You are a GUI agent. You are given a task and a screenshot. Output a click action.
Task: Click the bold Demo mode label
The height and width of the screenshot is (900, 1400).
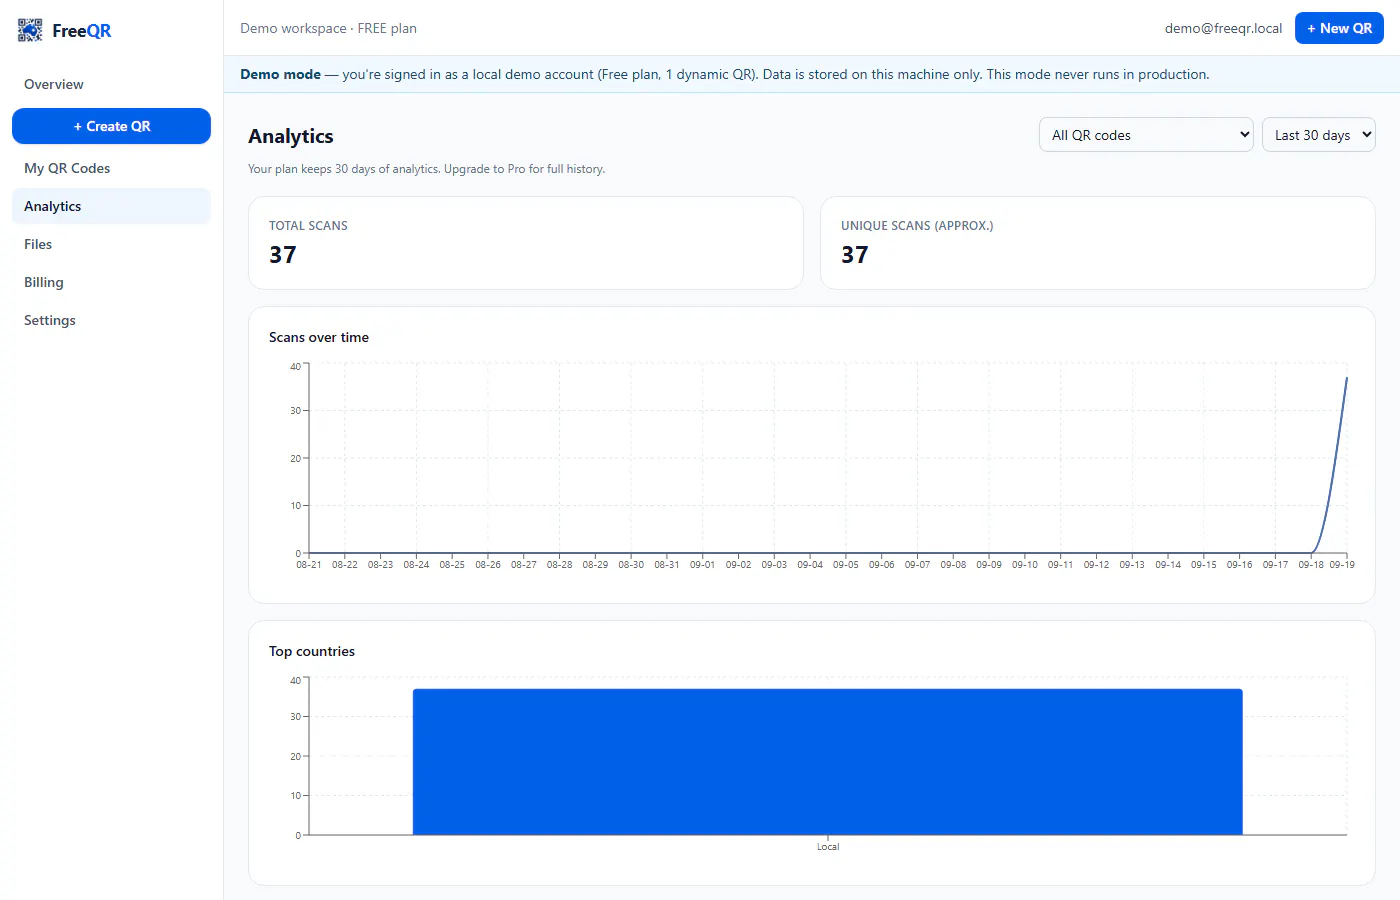coord(280,74)
